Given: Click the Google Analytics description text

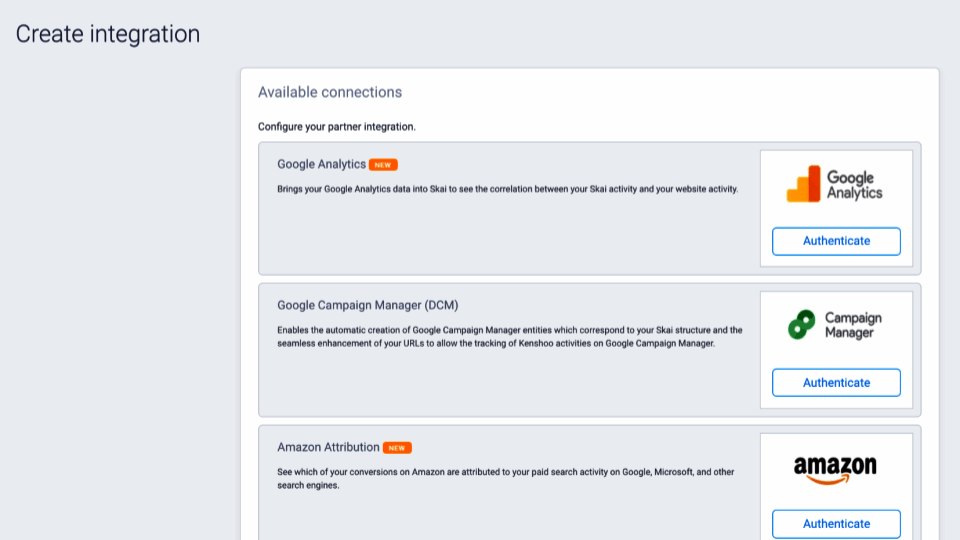Looking at the screenshot, I should tap(507, 188).
